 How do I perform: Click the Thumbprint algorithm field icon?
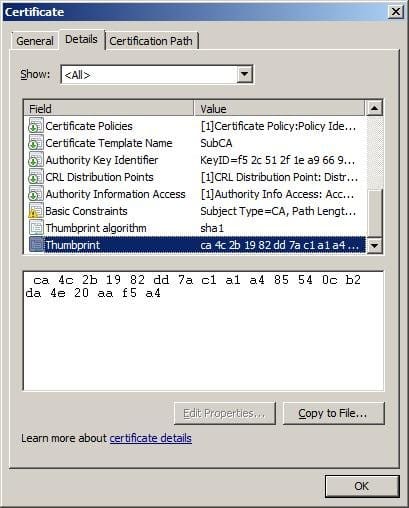[36, 228]
